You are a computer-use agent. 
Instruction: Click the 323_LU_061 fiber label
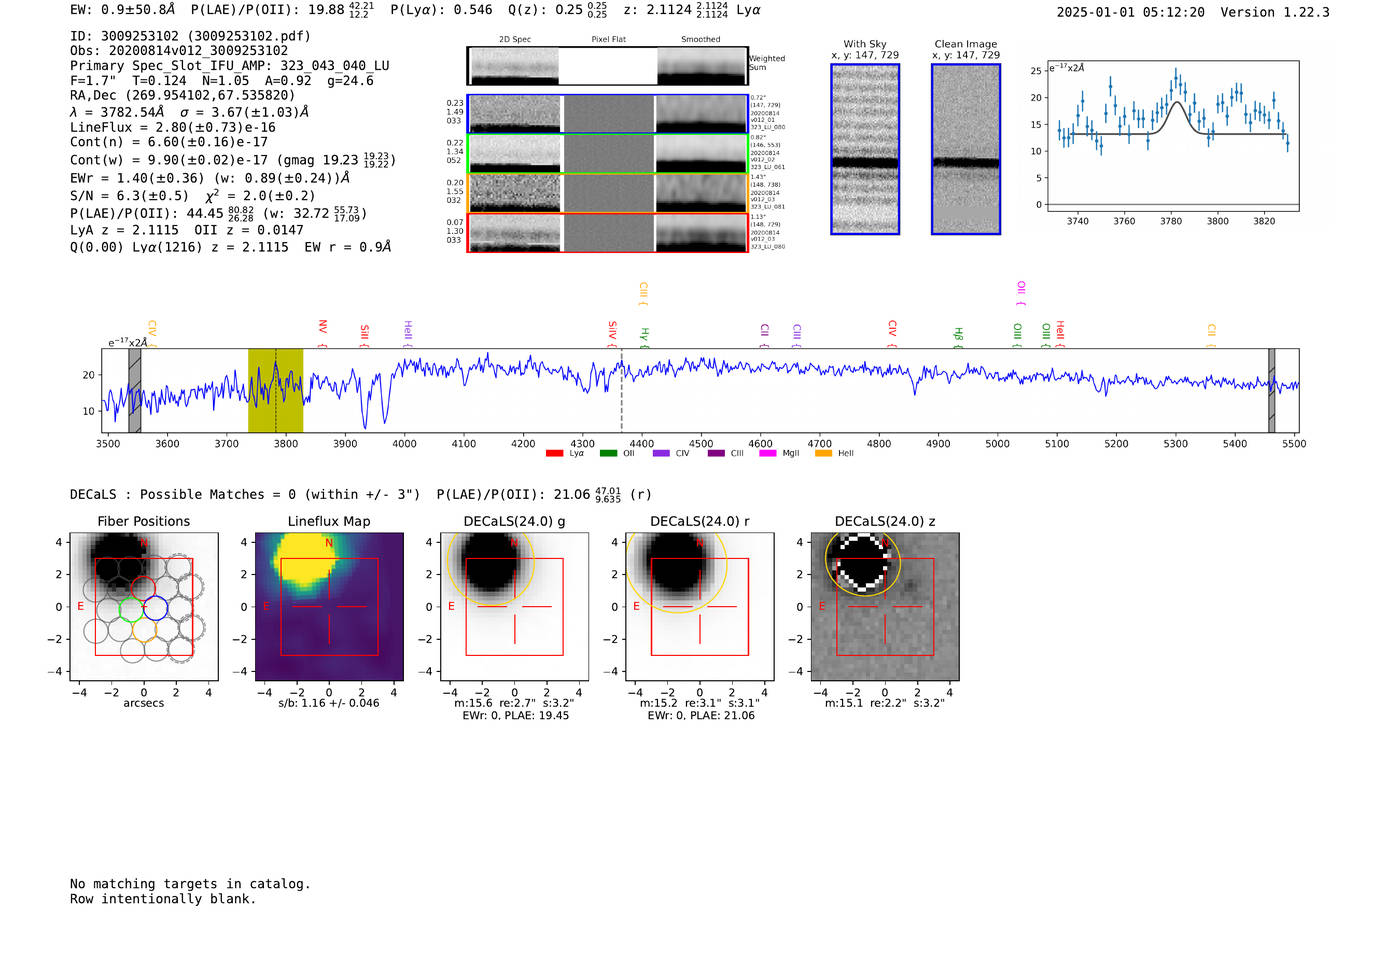click(768, 168)
